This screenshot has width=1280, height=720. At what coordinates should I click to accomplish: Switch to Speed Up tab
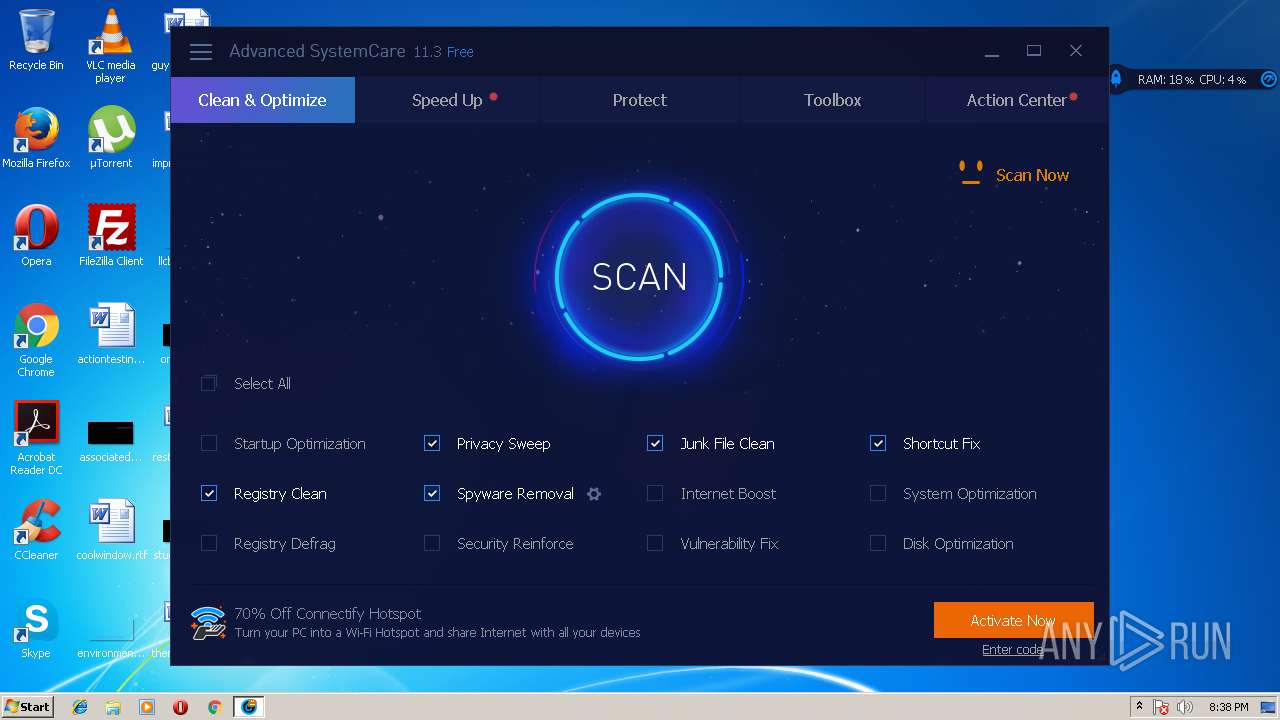tap(447, 100)
